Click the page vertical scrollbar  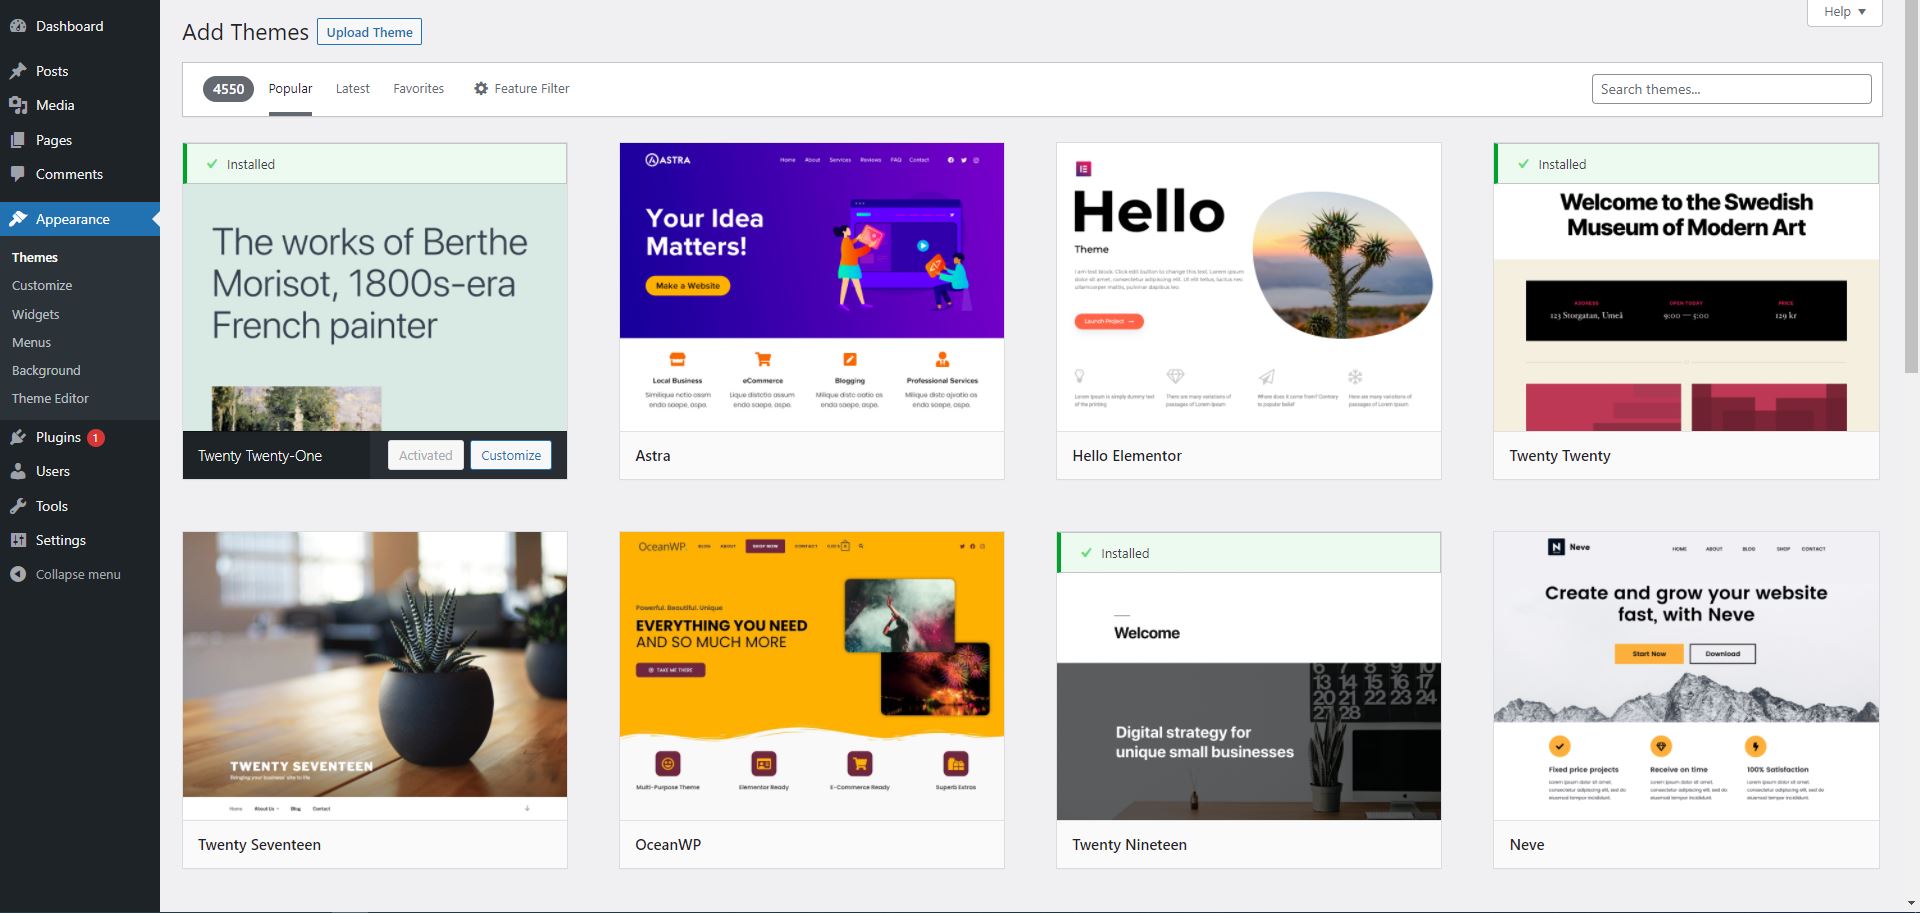click(x=1911, y=187)
